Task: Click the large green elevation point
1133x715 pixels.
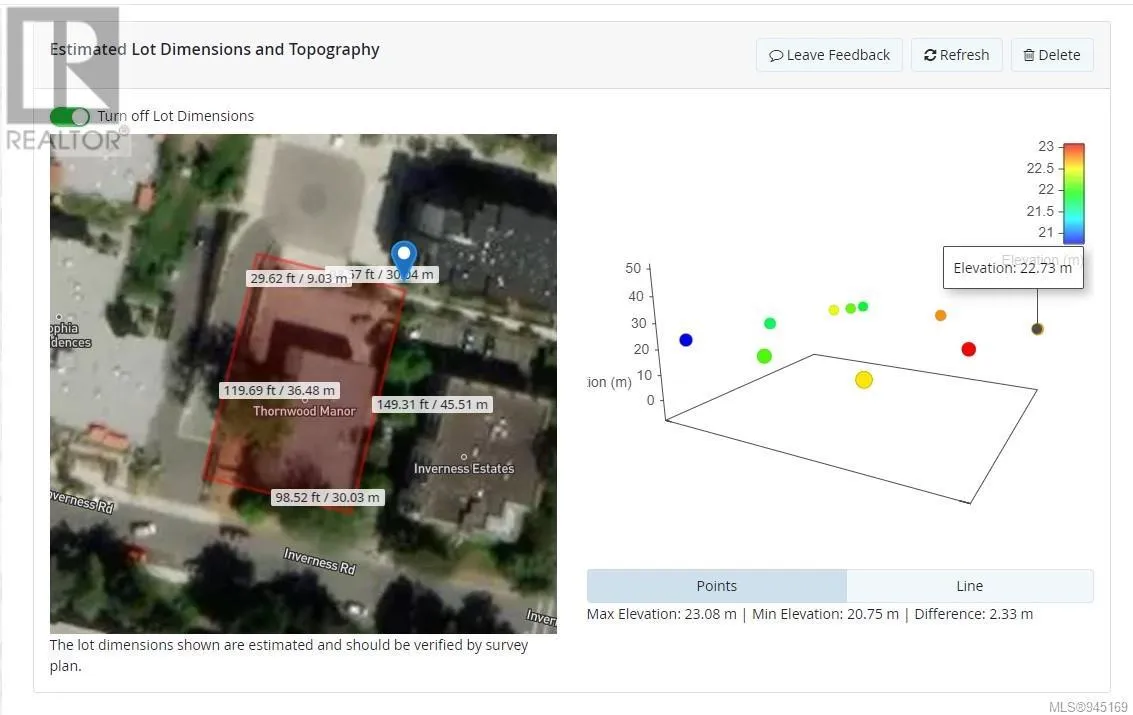Action: tap(764, 356)
